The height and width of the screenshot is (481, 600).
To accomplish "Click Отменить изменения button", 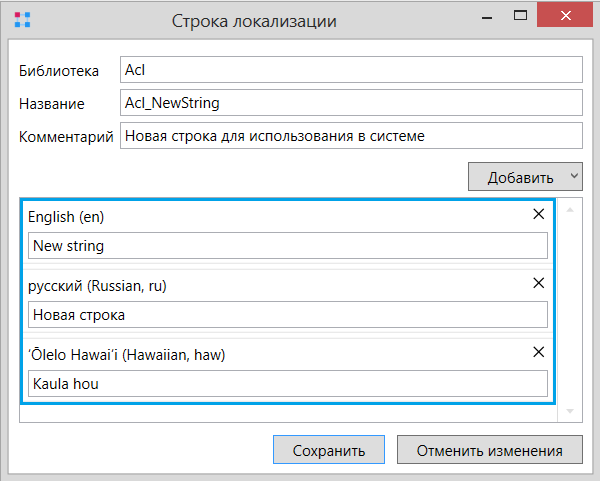I will coord(490,450).
